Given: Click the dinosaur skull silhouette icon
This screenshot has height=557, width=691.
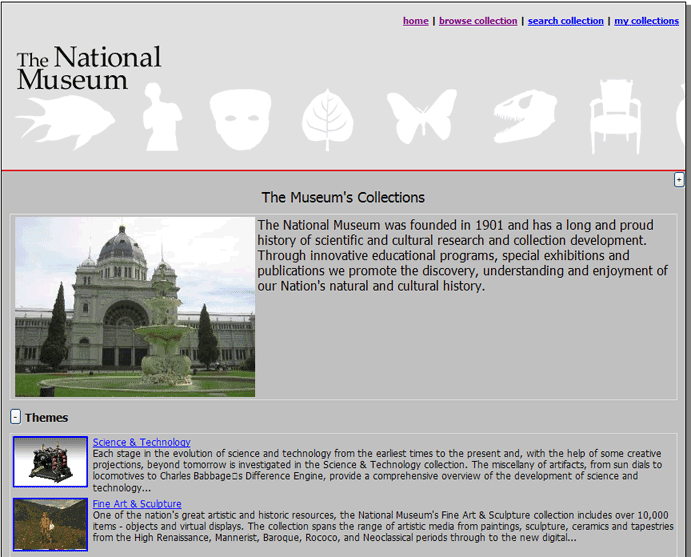Looking at the screenshot, I should 525,117.
